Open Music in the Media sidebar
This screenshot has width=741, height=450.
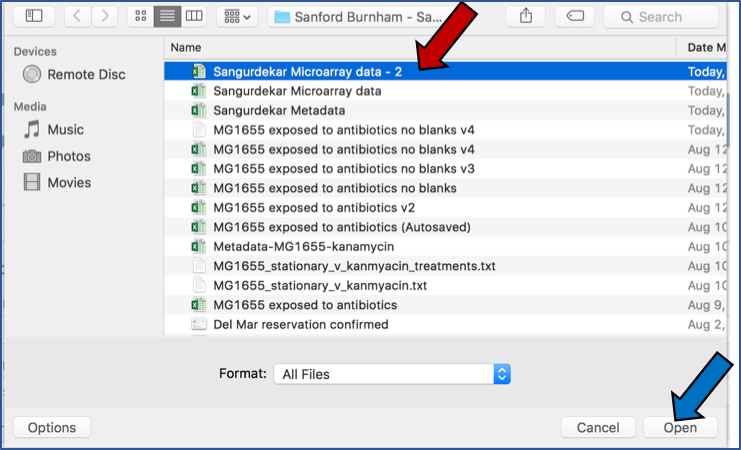click(65, 130)
